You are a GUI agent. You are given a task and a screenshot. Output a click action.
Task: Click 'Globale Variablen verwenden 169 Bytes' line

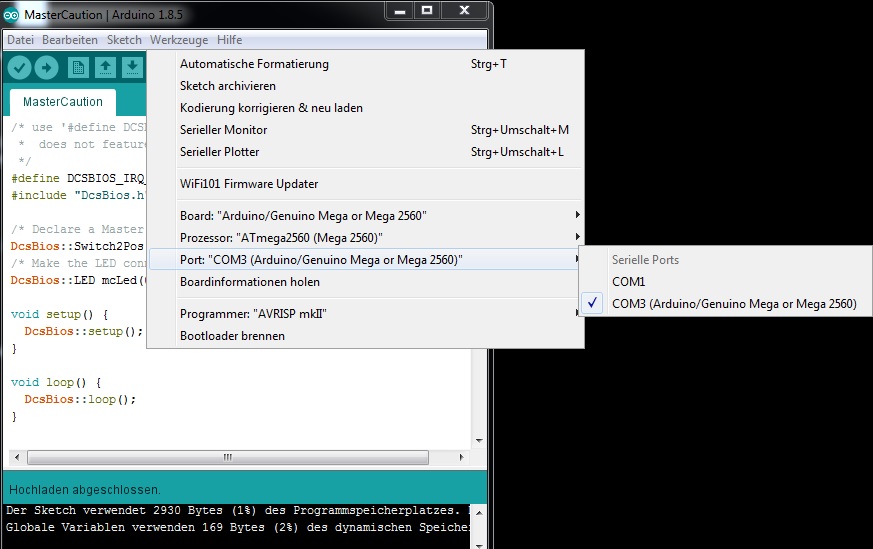[x=238, y=527]
